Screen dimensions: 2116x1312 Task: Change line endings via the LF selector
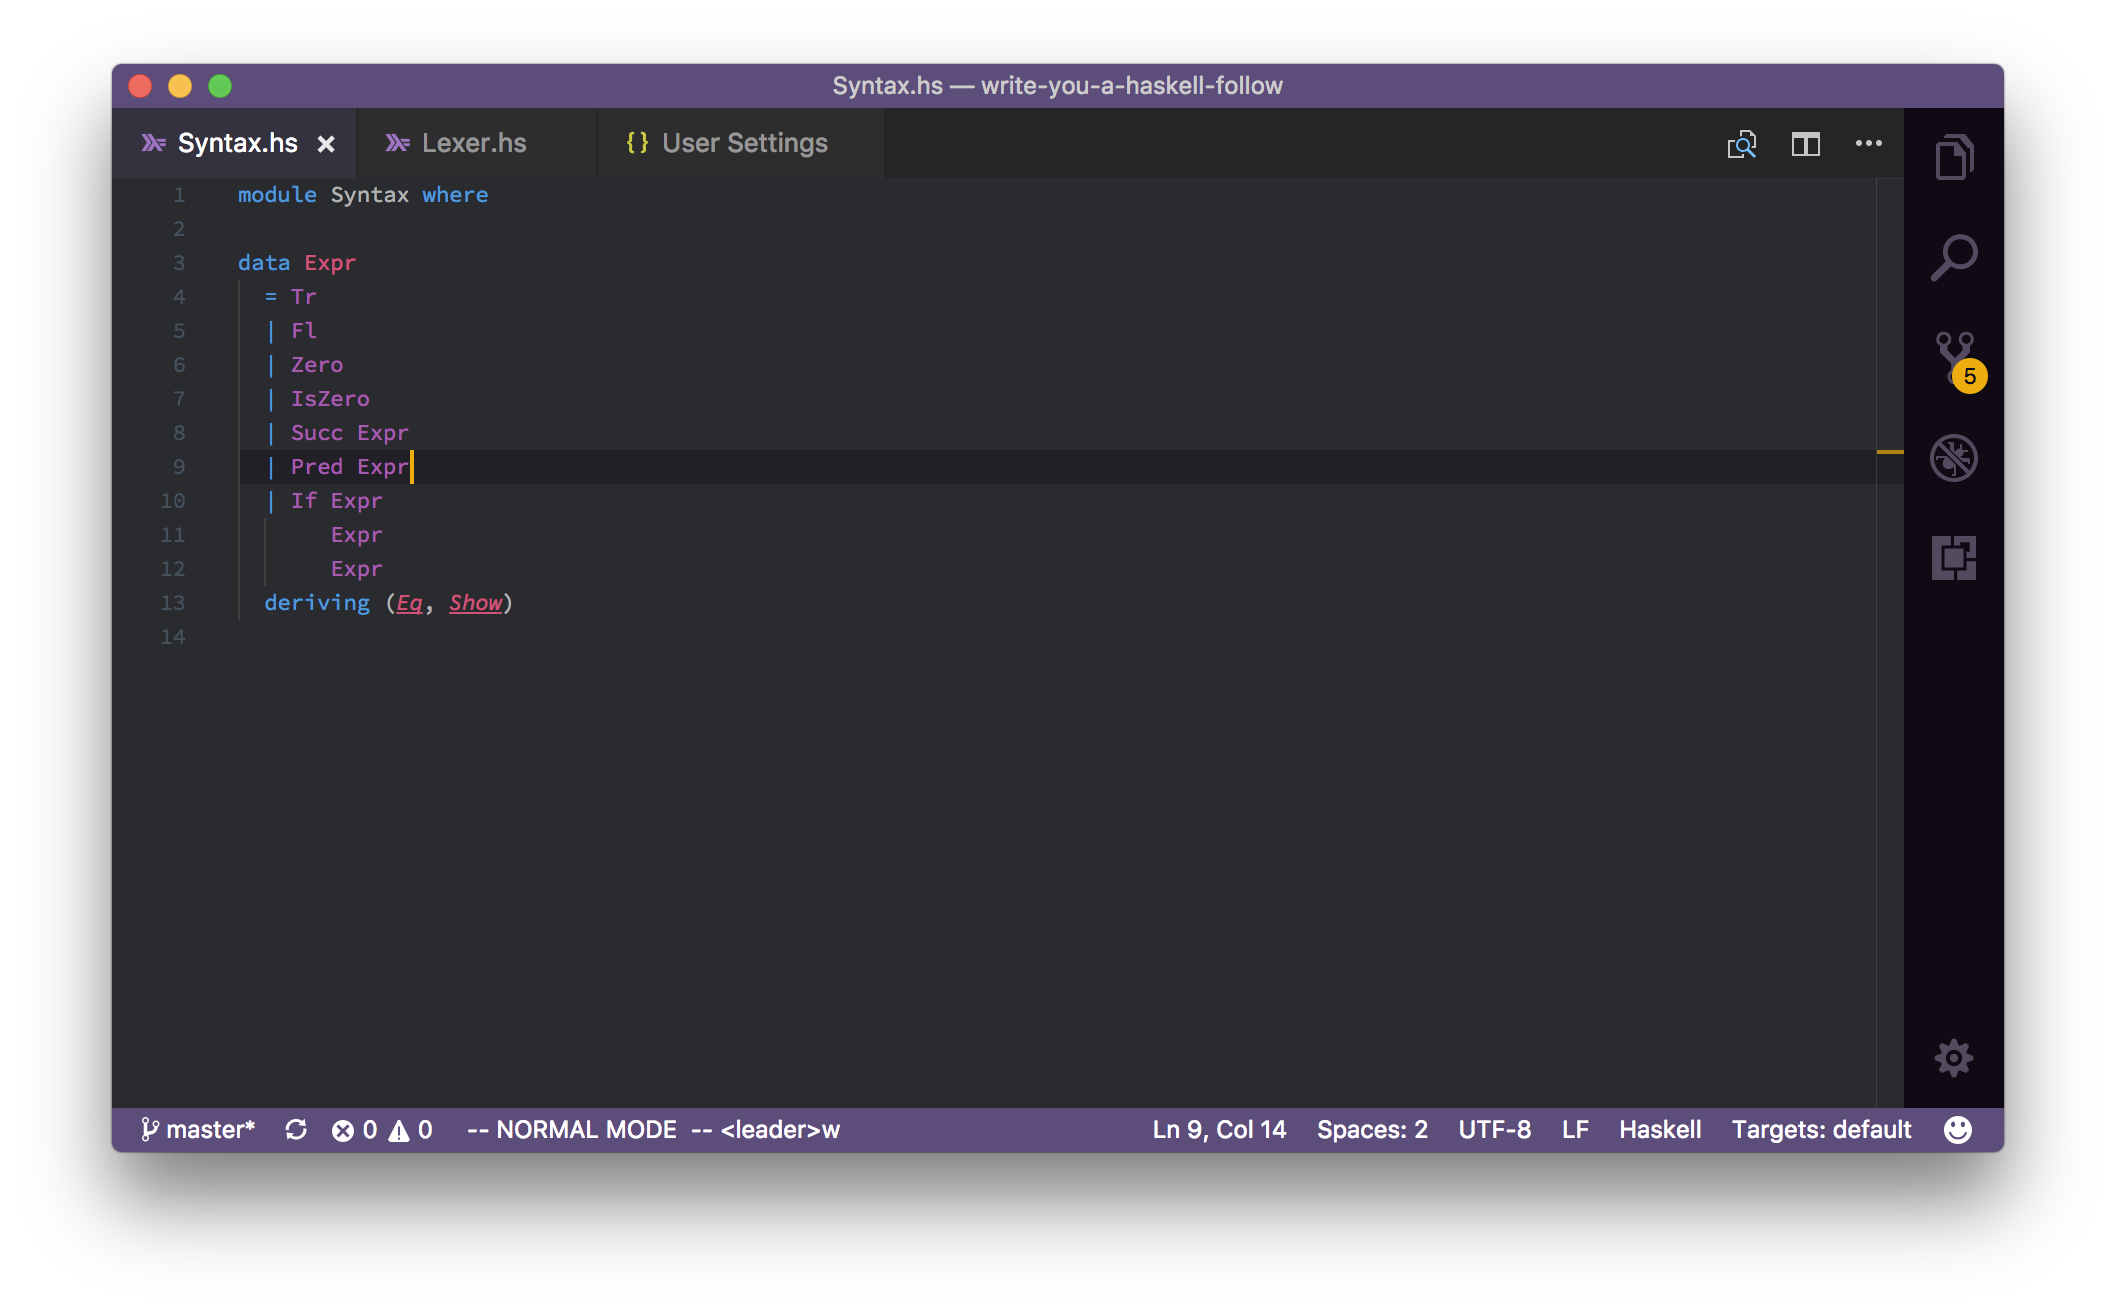tap(1574, 1129)
